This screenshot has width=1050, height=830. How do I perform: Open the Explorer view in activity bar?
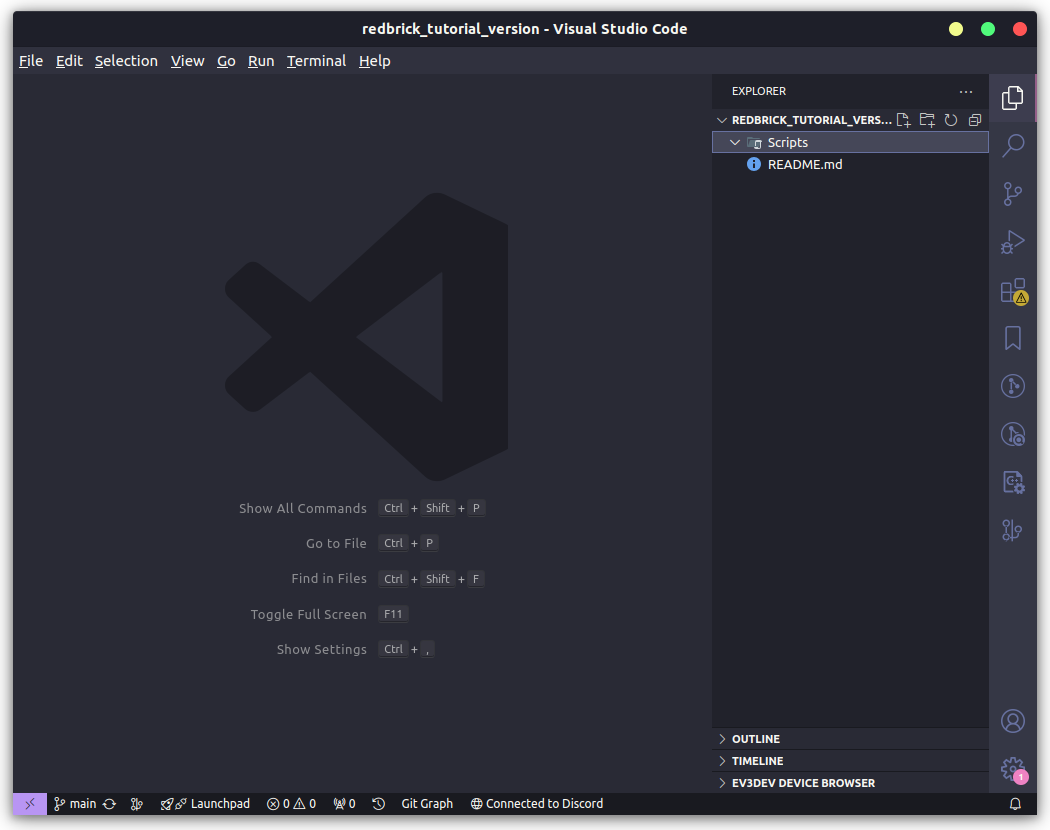click(x=1012, y=98)
